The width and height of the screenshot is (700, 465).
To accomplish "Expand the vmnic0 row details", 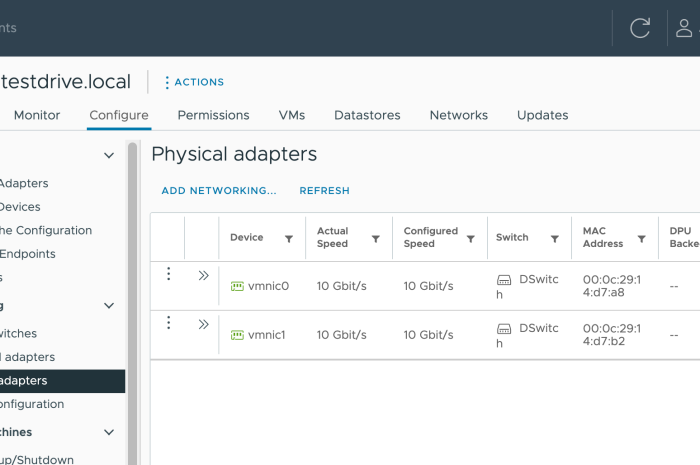I will click(x=203, y=275).
